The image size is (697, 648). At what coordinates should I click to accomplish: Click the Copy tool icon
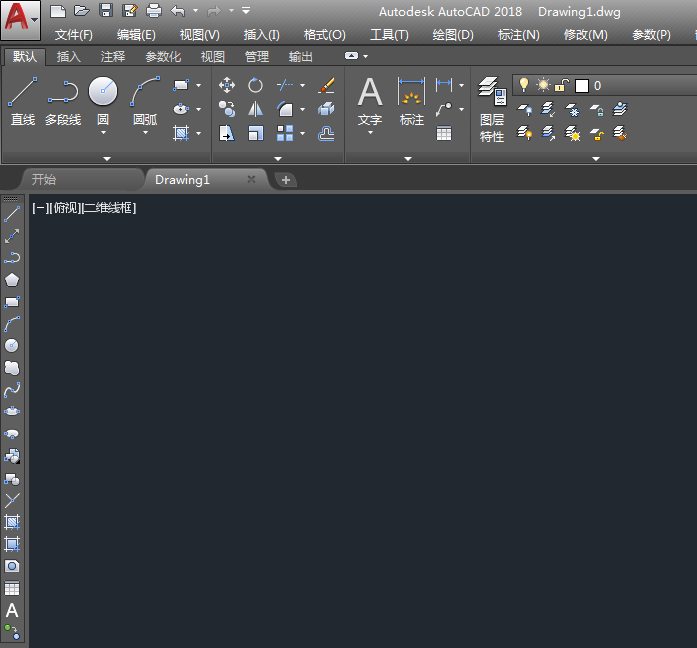coord(227,109)
